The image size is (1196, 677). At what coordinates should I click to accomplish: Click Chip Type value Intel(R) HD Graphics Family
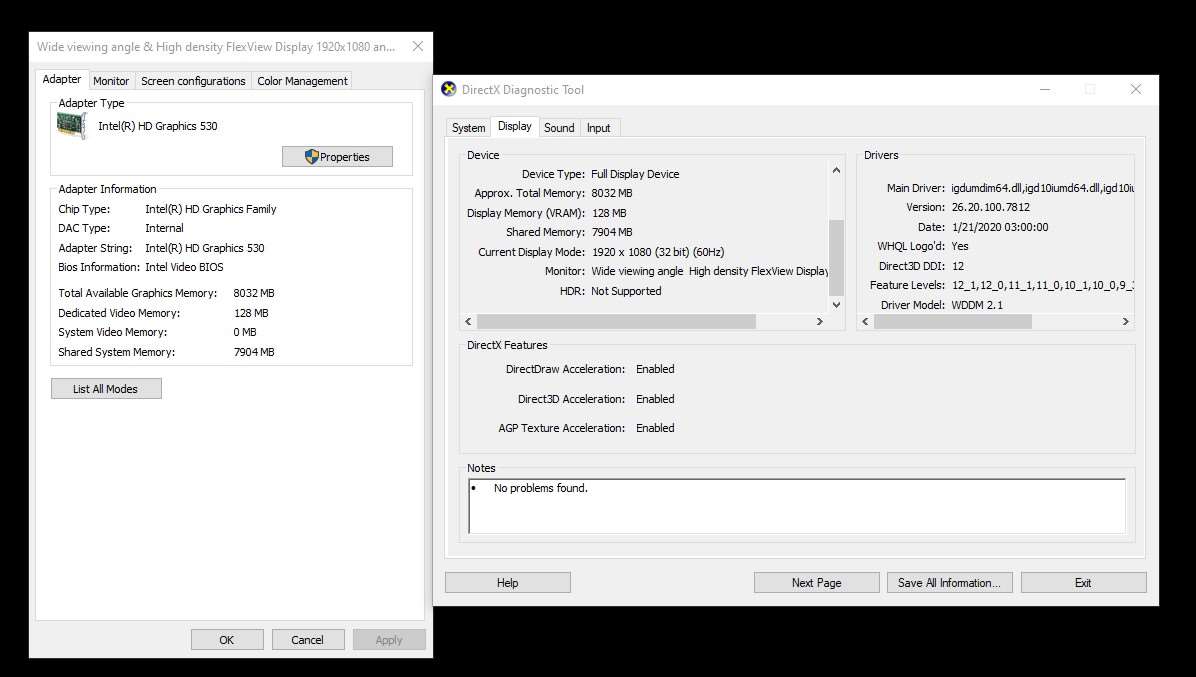pos(211,209)
